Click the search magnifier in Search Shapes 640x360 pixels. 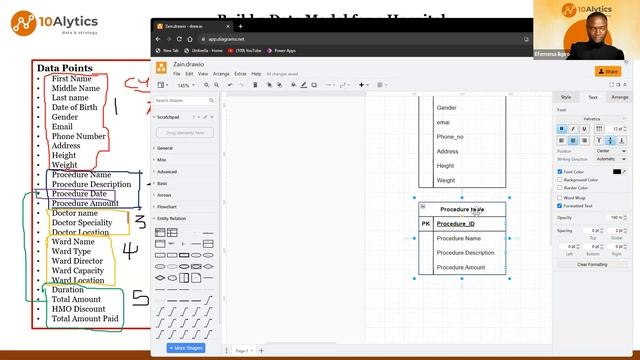coord(211,100)
